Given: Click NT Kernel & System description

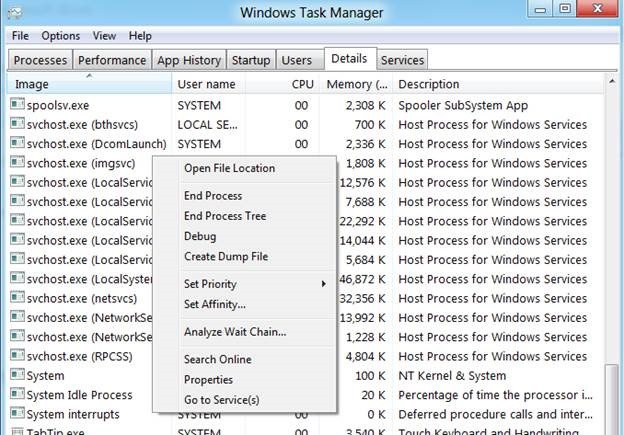Looking at the screenshot, I should pyautogui.click(x=452, y=376).
